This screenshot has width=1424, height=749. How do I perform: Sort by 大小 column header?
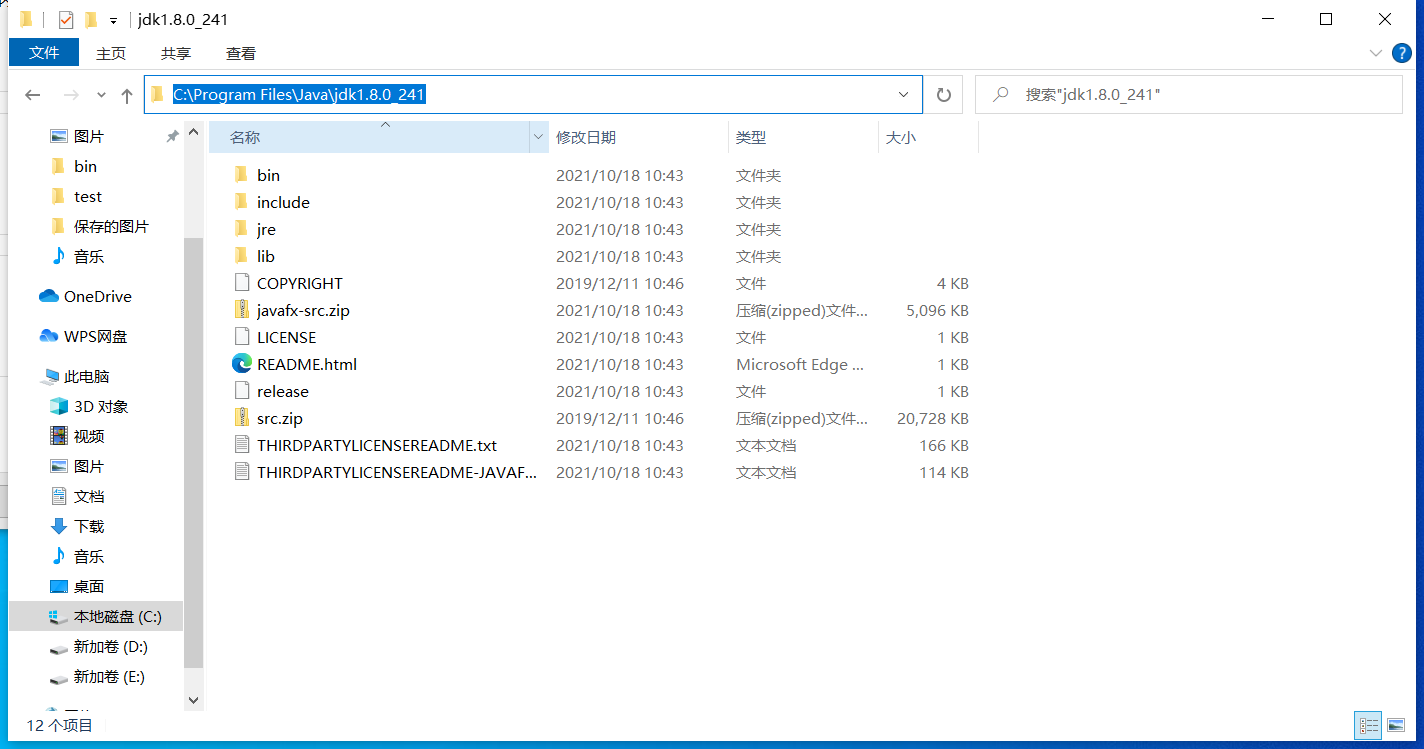(x=928, y=137)
